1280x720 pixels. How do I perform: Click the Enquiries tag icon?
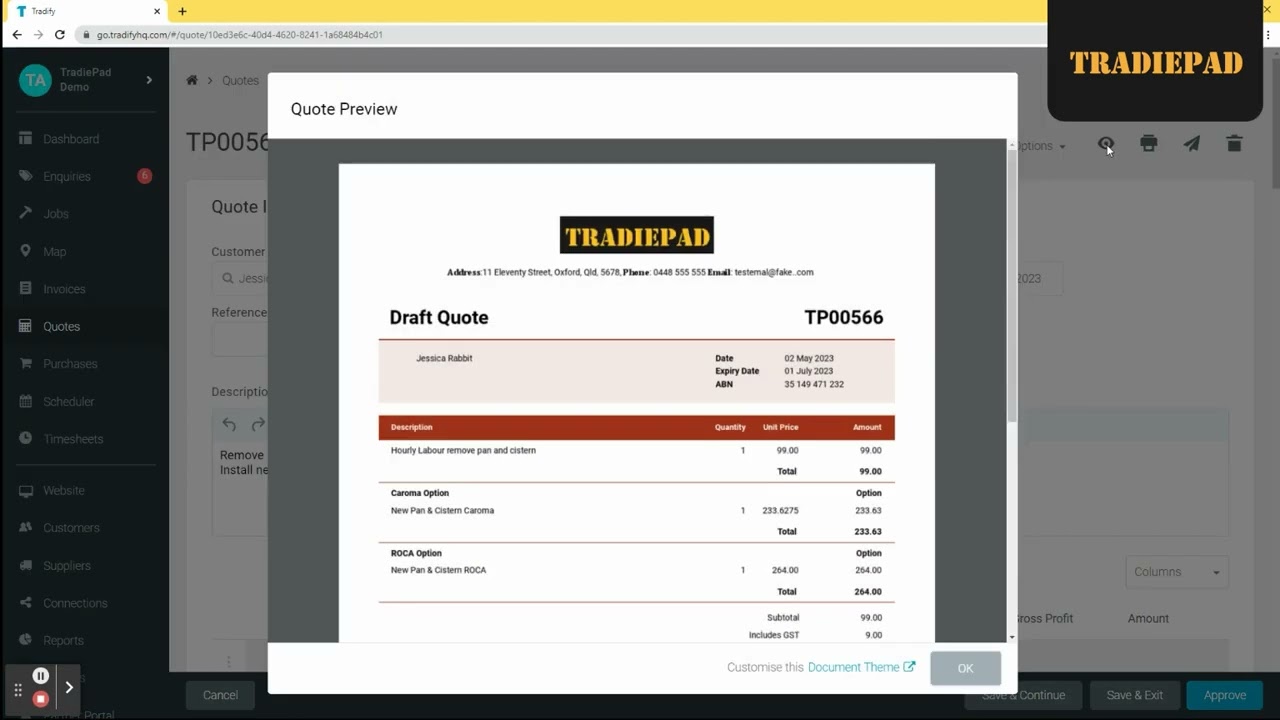coord(26,176)
